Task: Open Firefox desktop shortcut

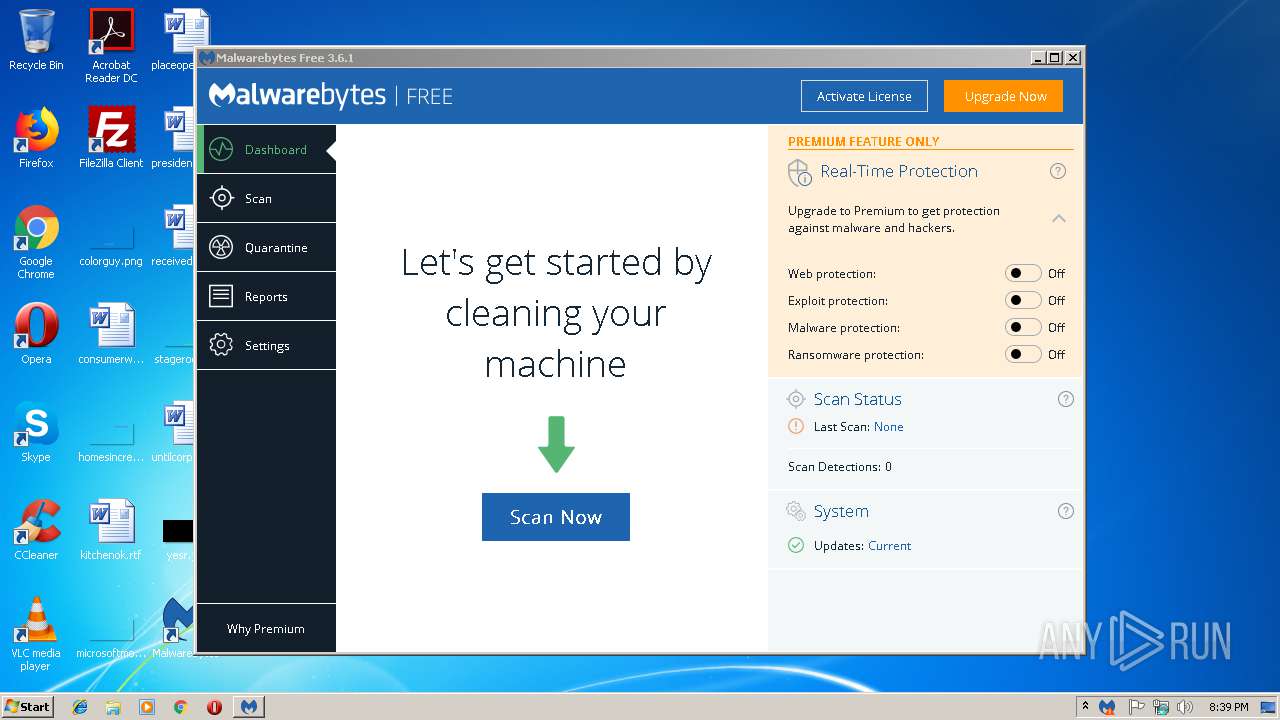Action: 36,138
